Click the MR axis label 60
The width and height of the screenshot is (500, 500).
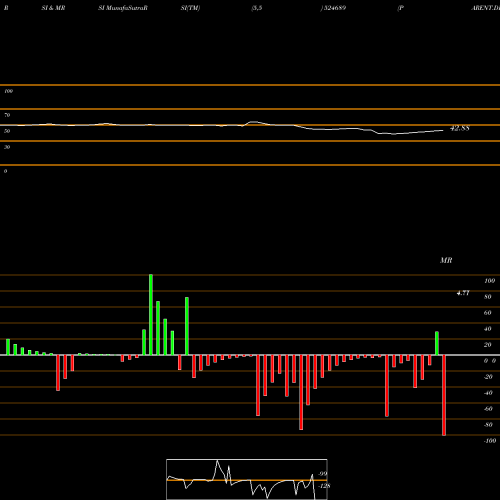point(488,313)
